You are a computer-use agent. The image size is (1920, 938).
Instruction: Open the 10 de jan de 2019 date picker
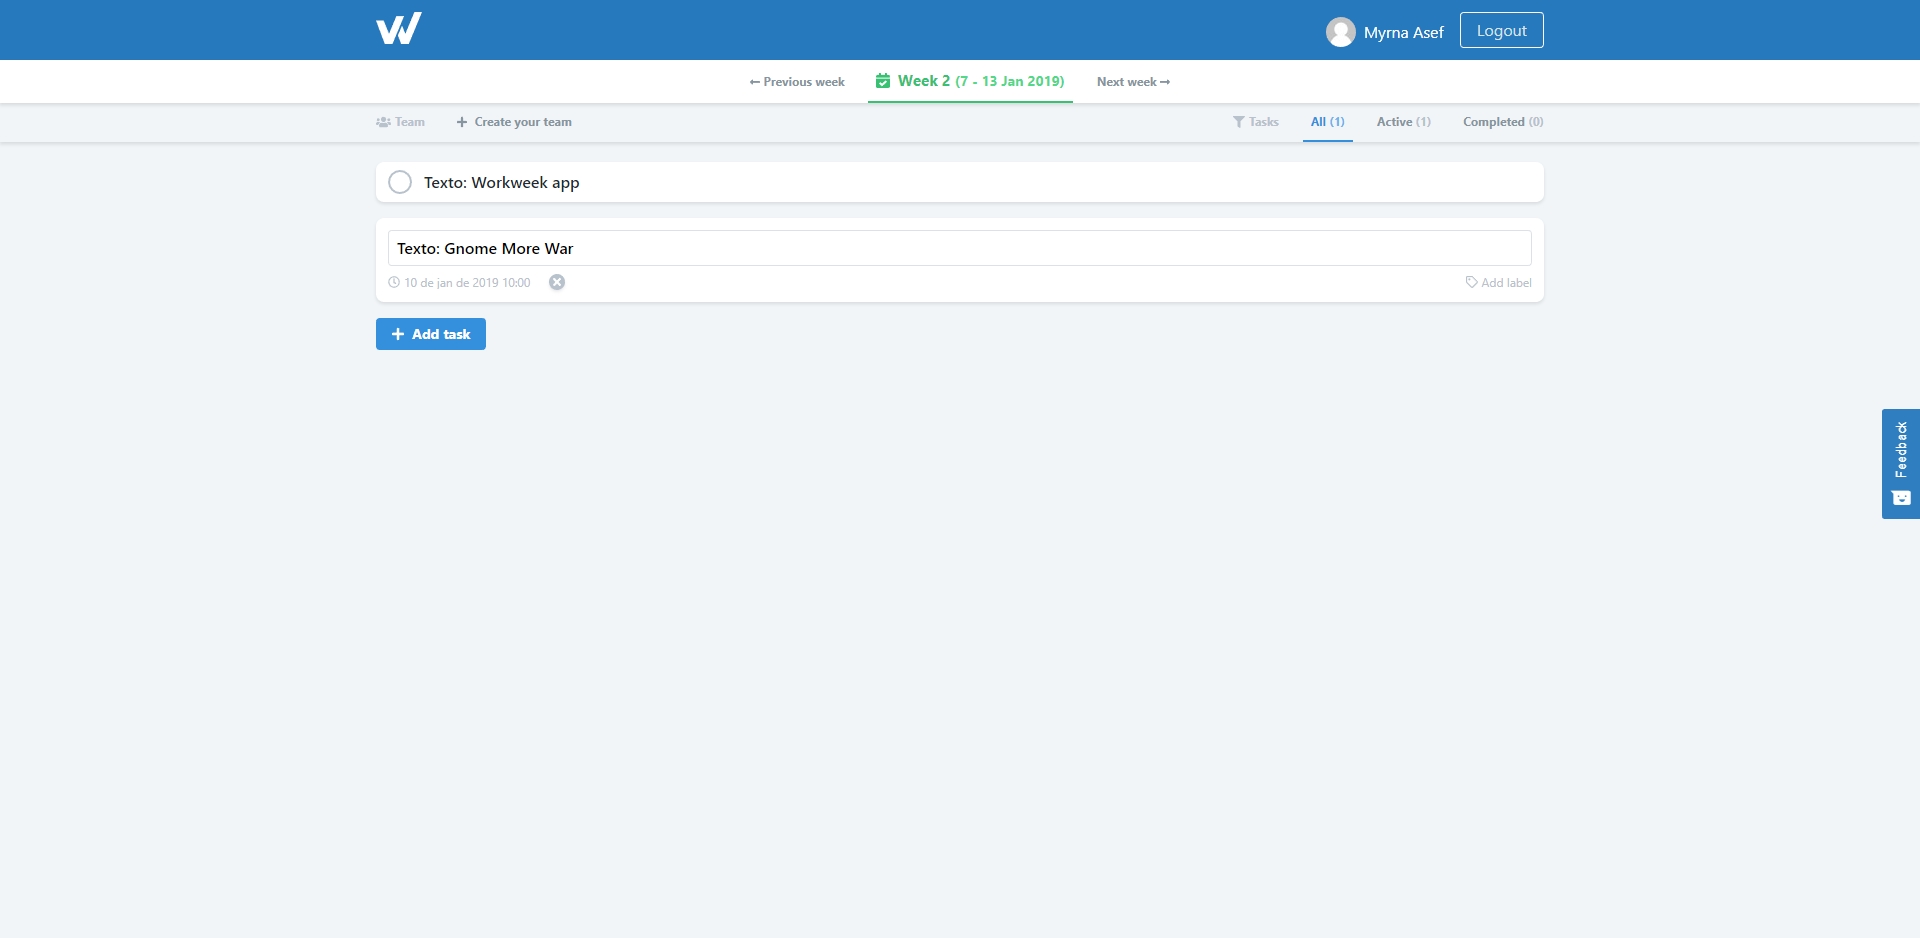[467, 283]
